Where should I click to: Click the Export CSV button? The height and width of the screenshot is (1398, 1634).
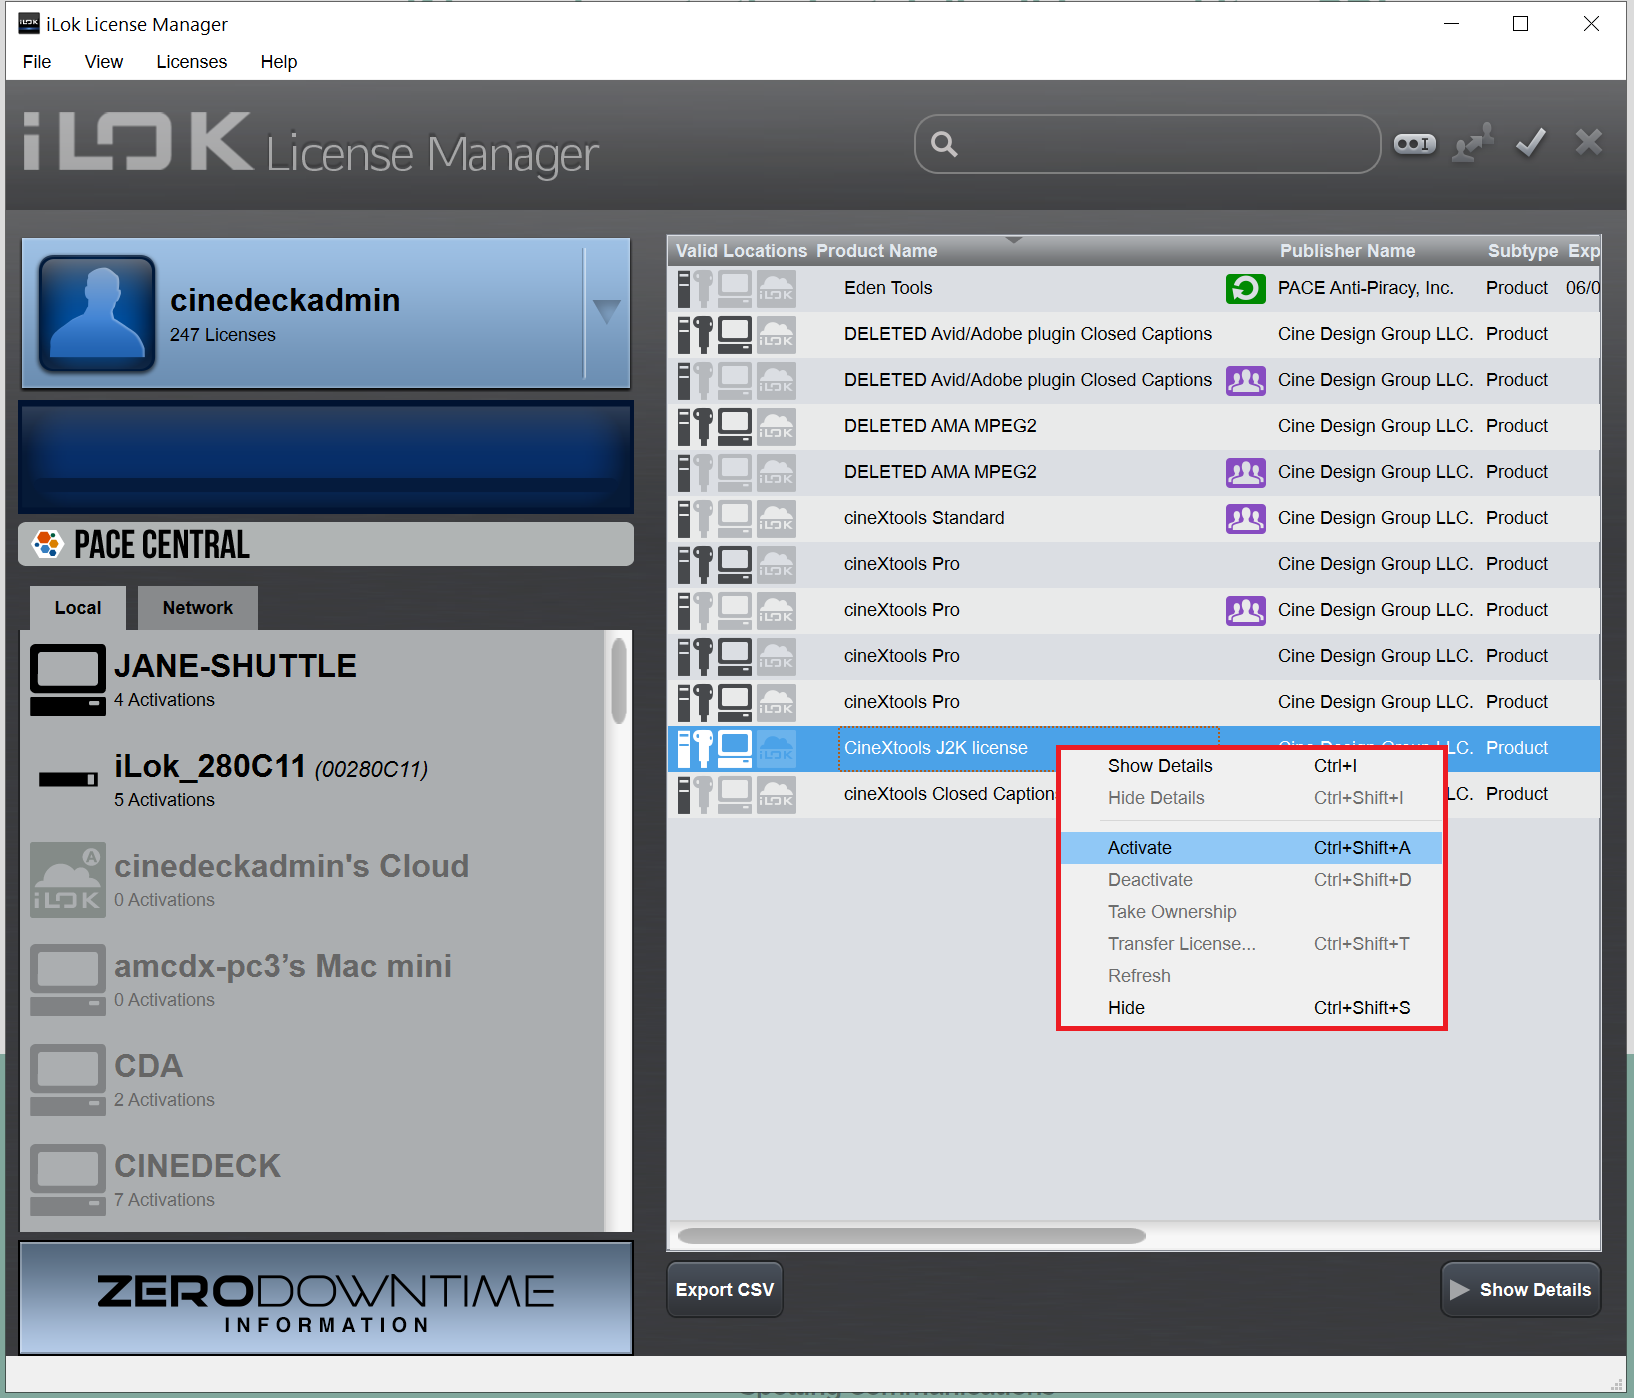pyautogui.click(x=725, y=1290)
